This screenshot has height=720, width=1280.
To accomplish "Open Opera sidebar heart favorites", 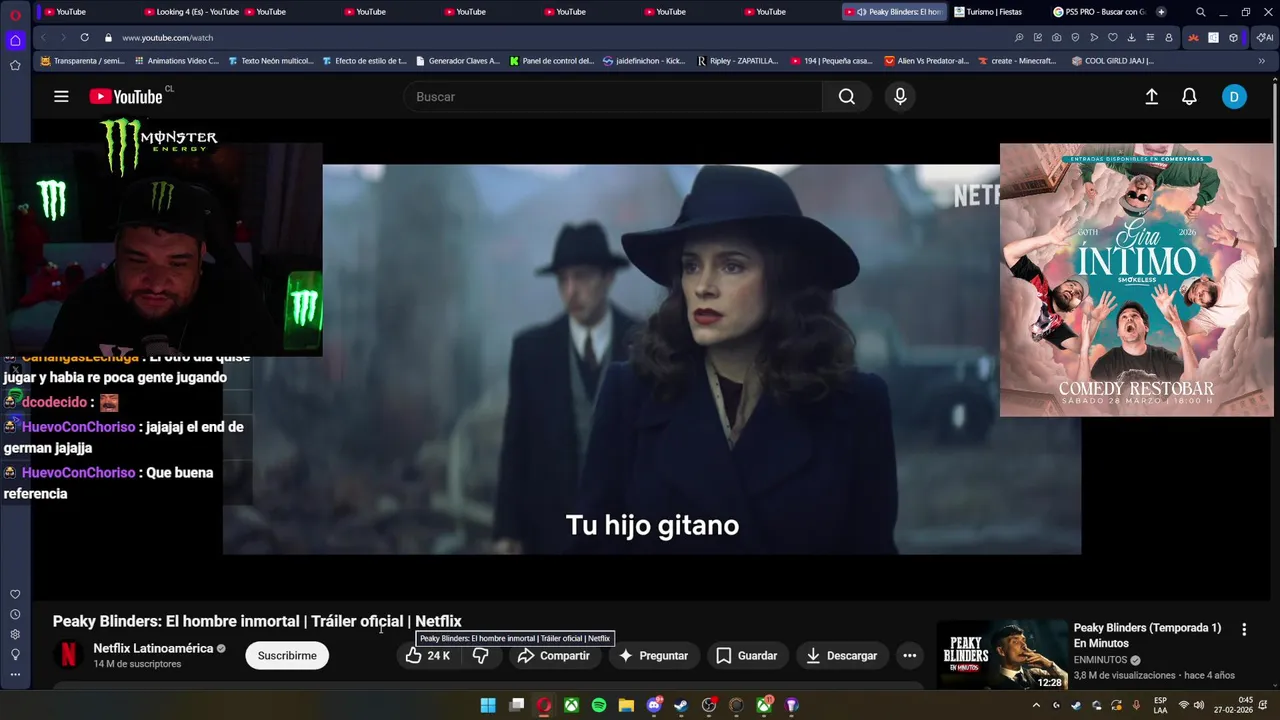I will click(15, 595).
